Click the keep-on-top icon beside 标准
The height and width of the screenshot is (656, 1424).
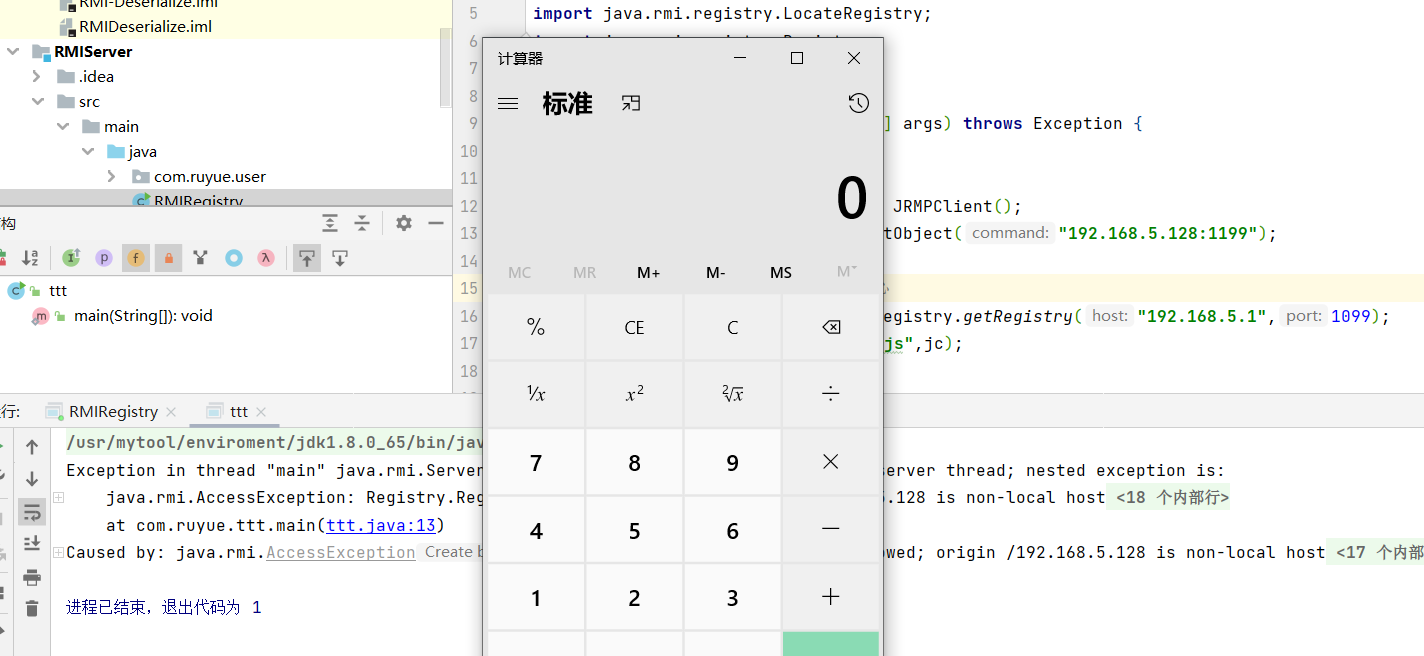pyautogui.click(x=630, y=103)
